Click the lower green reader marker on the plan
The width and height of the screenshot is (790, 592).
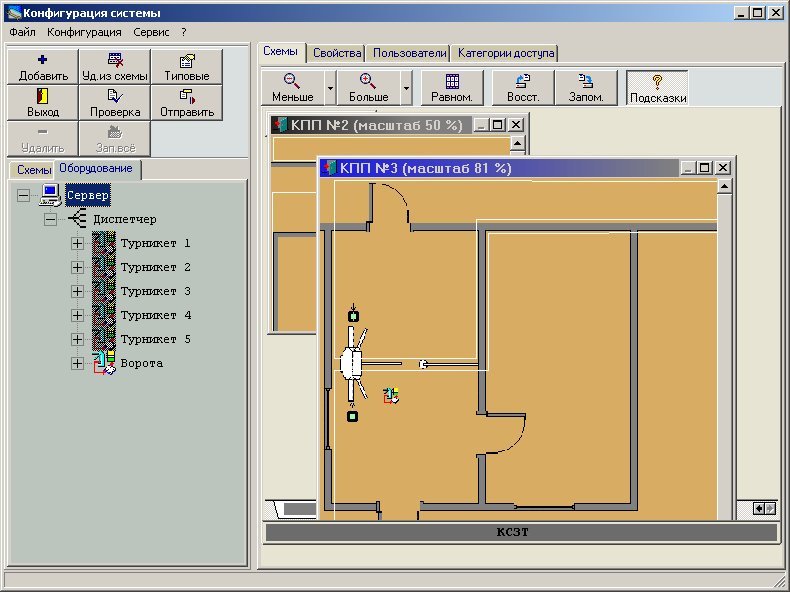(353, 416)
